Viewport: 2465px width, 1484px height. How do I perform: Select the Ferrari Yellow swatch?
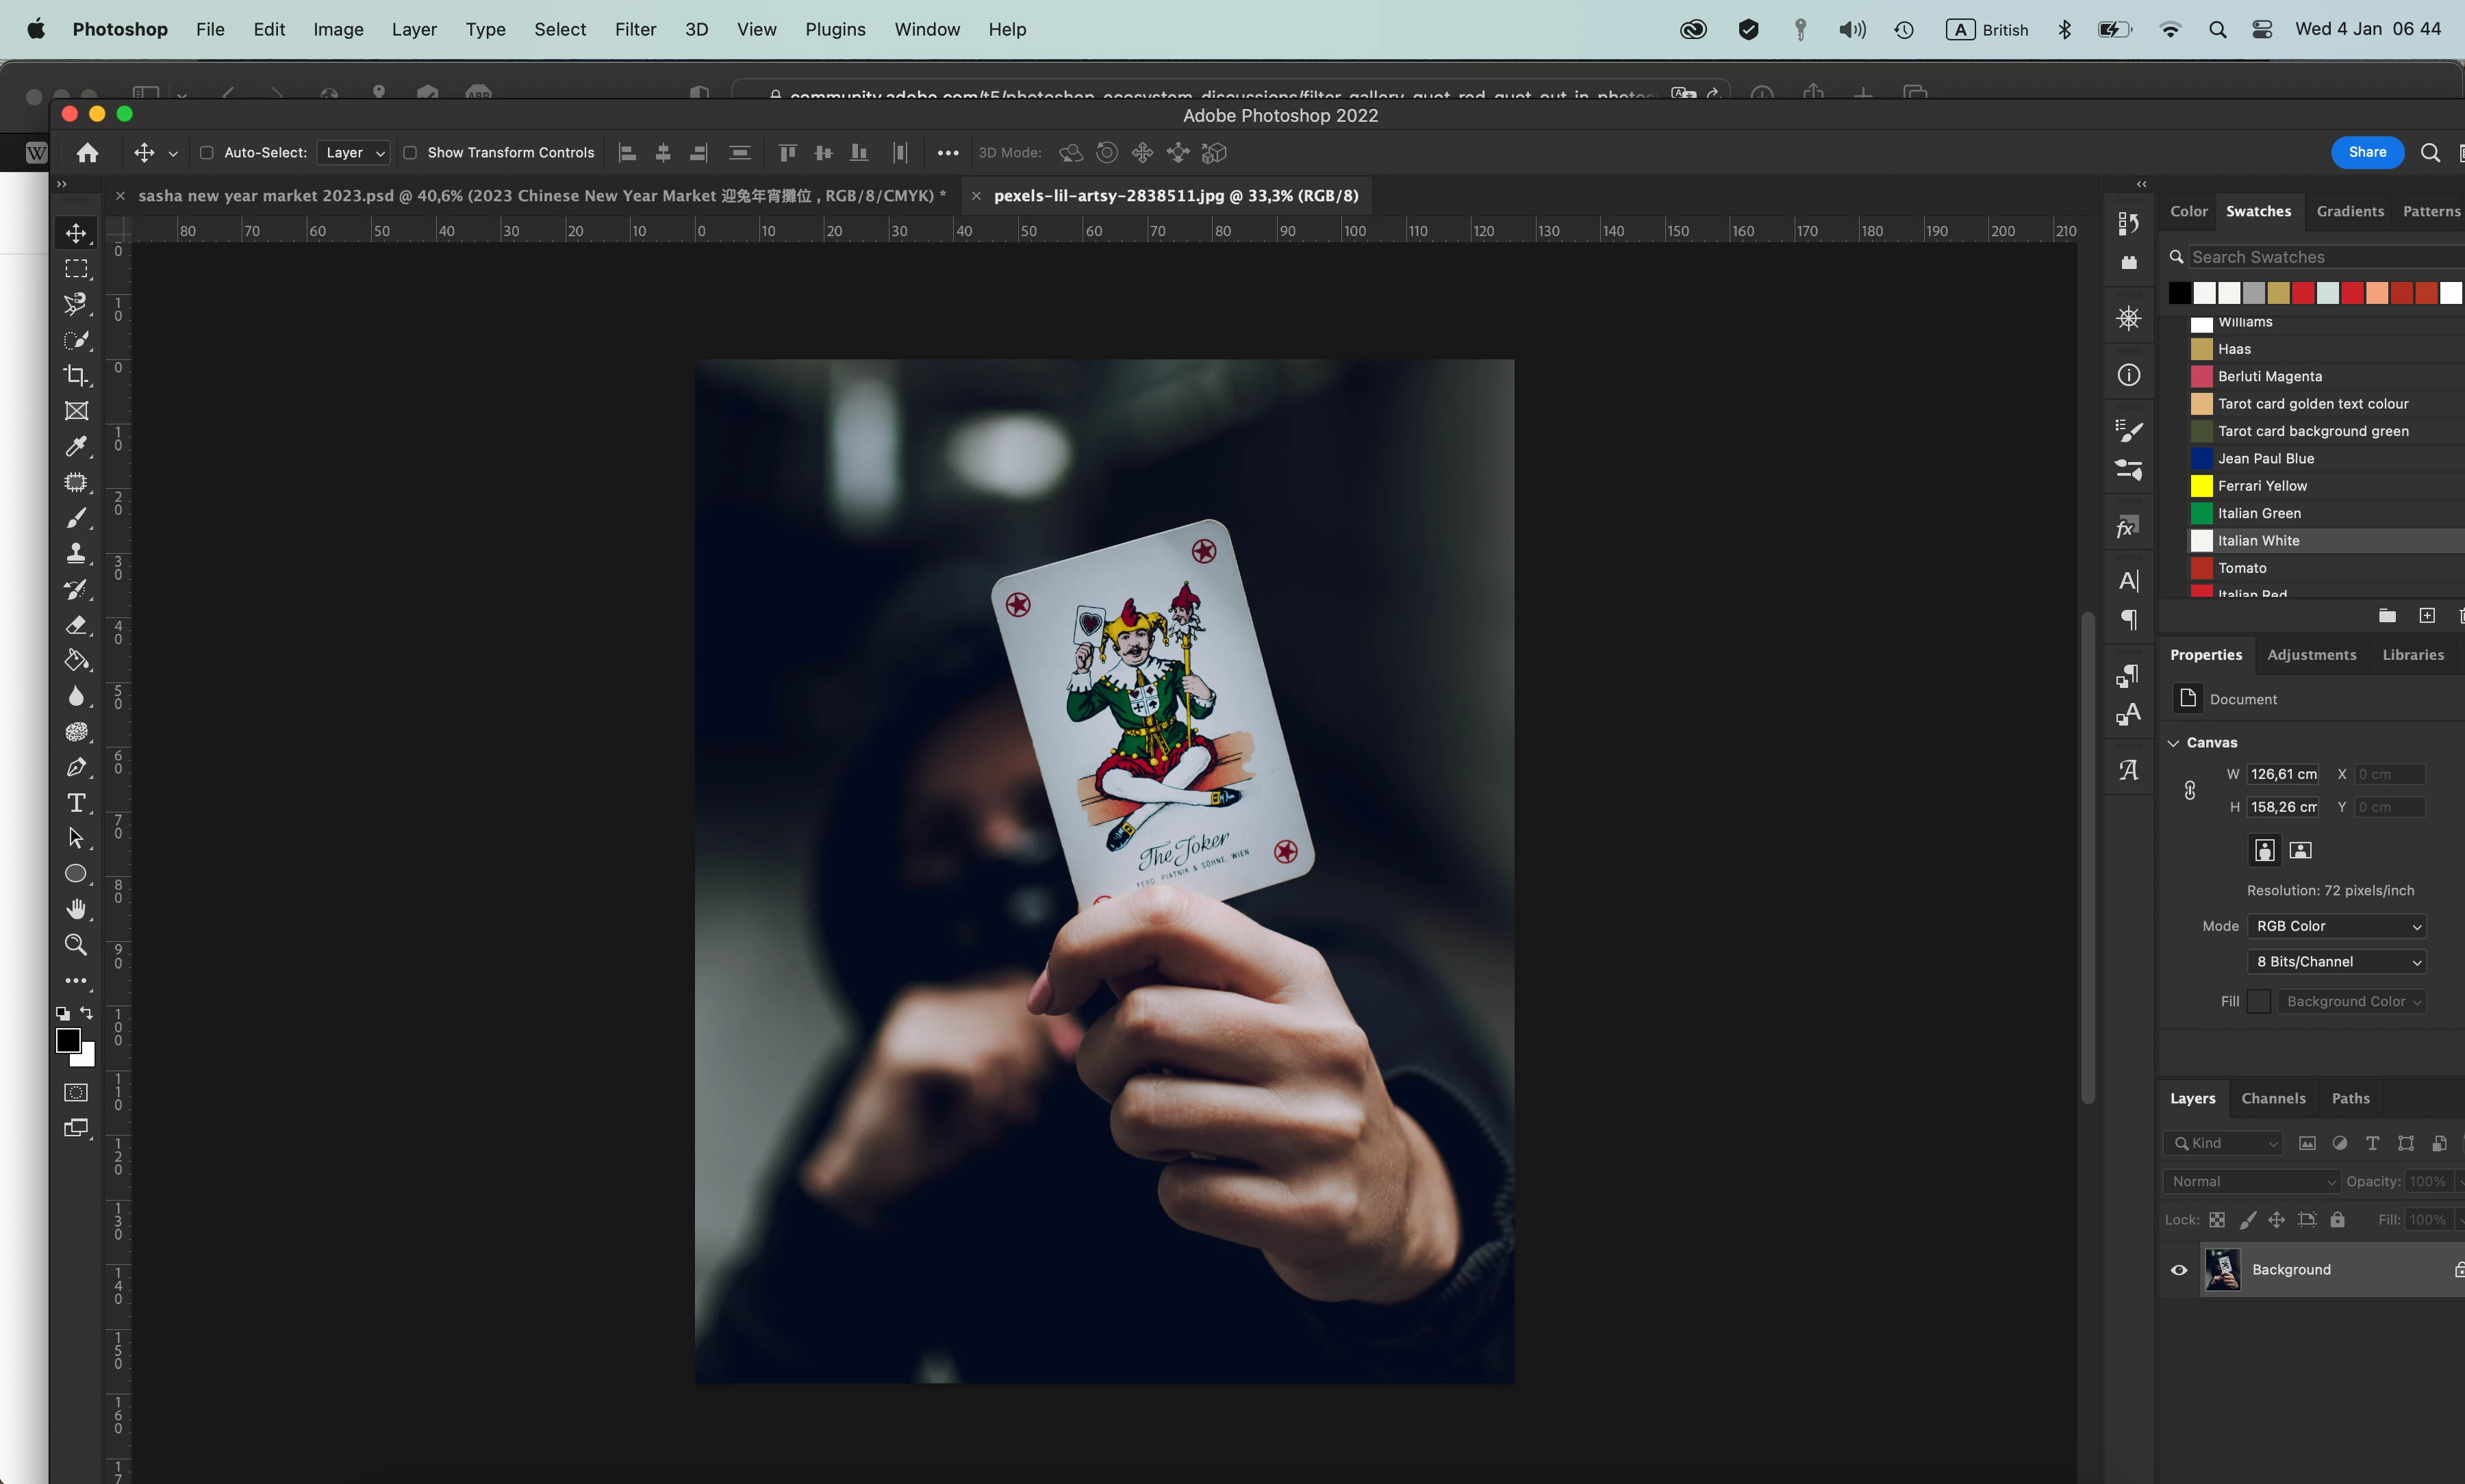(2202, 486)
